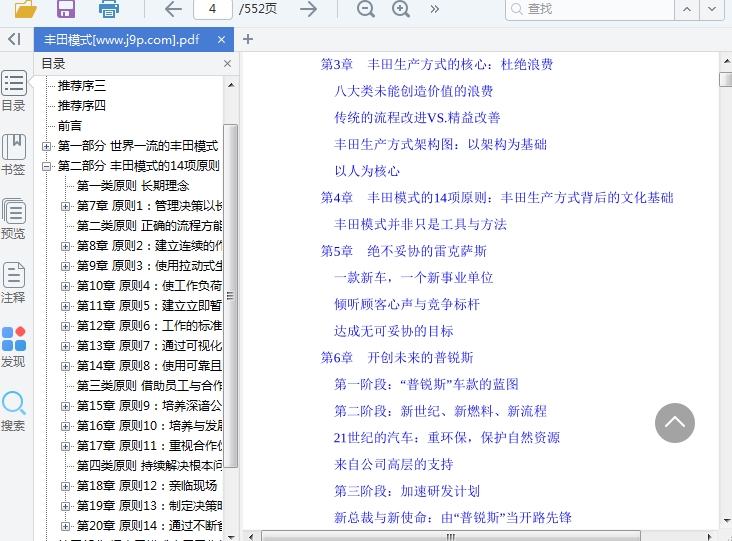Print the document with the printer icon

109,9
